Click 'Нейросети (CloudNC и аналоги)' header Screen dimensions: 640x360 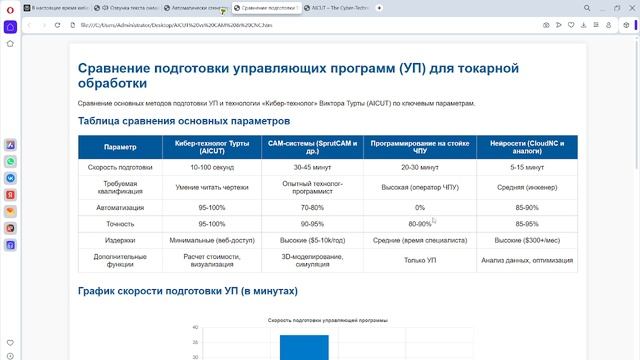point(527,147)
